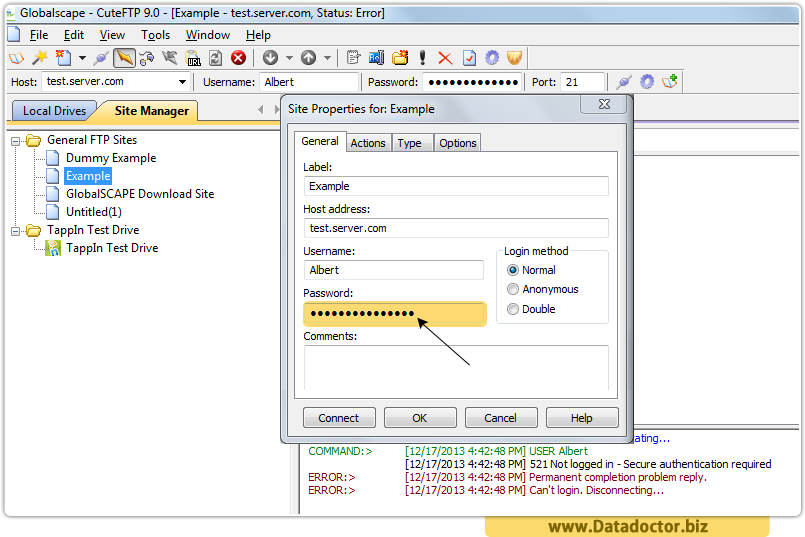Open the Tools menu
The image size is (805, 537).
pos(155,35)
